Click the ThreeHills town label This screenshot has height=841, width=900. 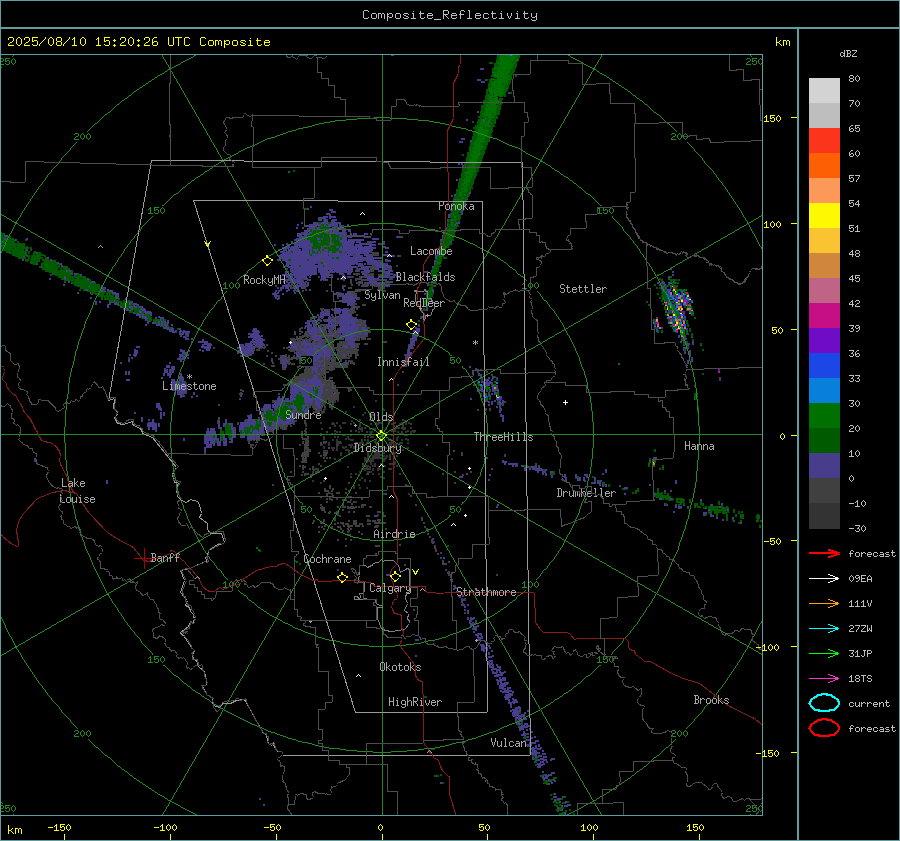[503, 437]
